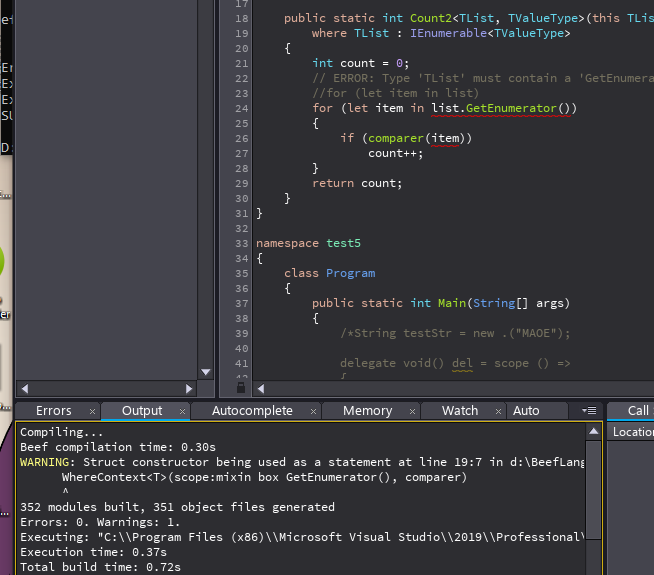Click the Count2 method name
654x575 pixels.
click(x=431, y=18)
